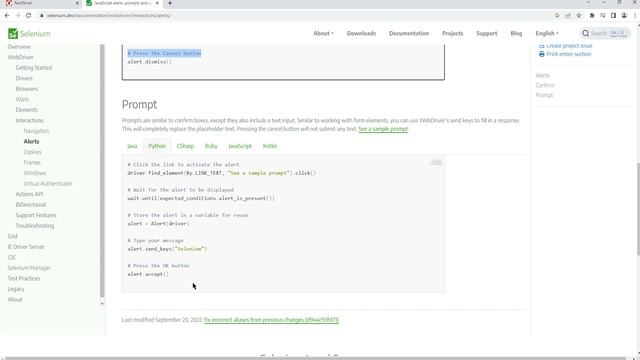Go forward with browser forward arrow
640x360 pixels.
pyautogui.click(x=18, y=16)
